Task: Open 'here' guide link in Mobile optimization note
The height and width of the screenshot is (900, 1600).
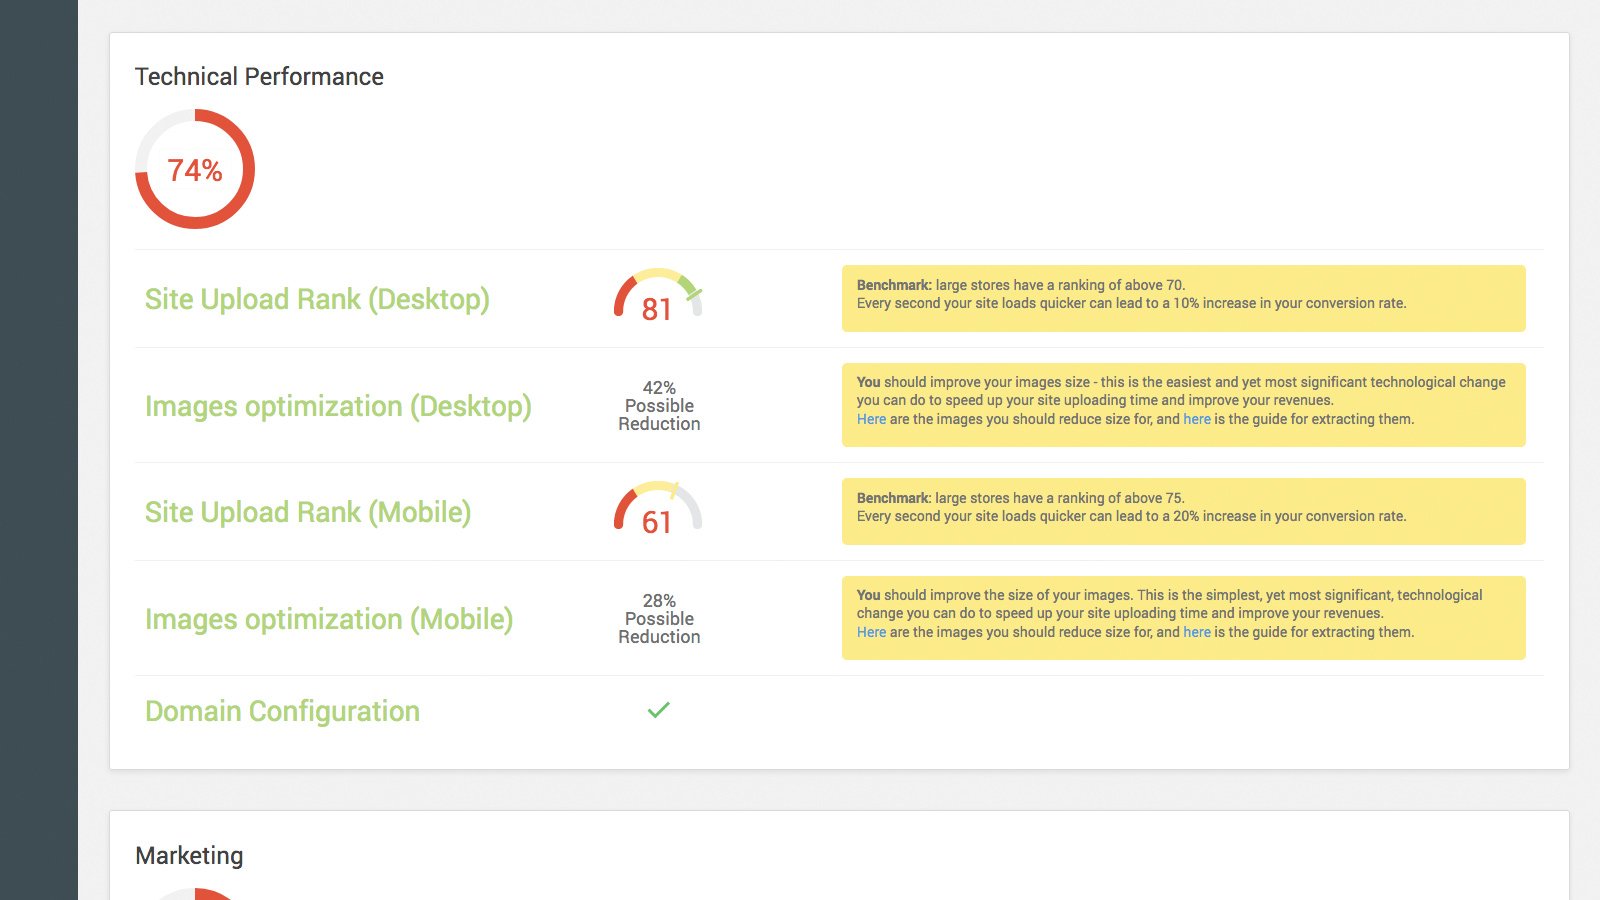Action: point(1197,632)
